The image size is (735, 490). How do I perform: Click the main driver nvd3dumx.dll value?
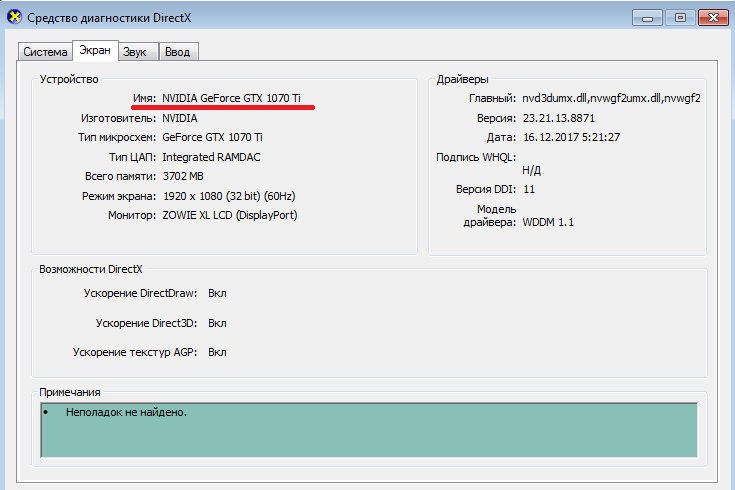click(x=611, y=98)
